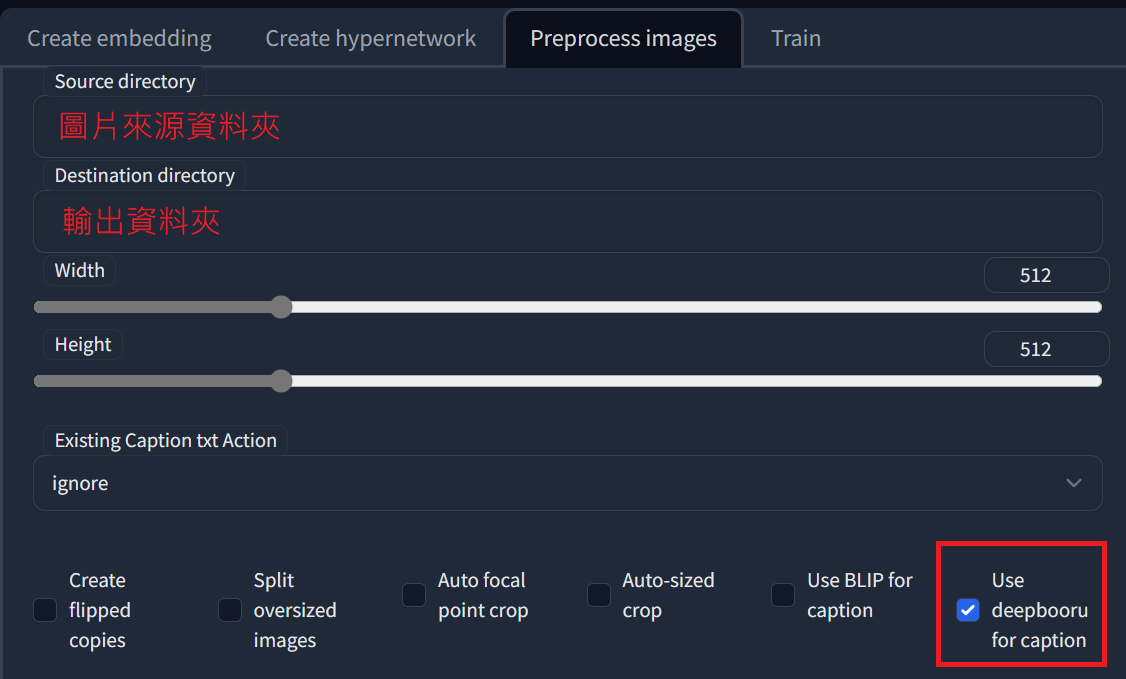Enable the Auto-sized crop option
Viewport: 1126px width, 679px height.
coord(598,594)
